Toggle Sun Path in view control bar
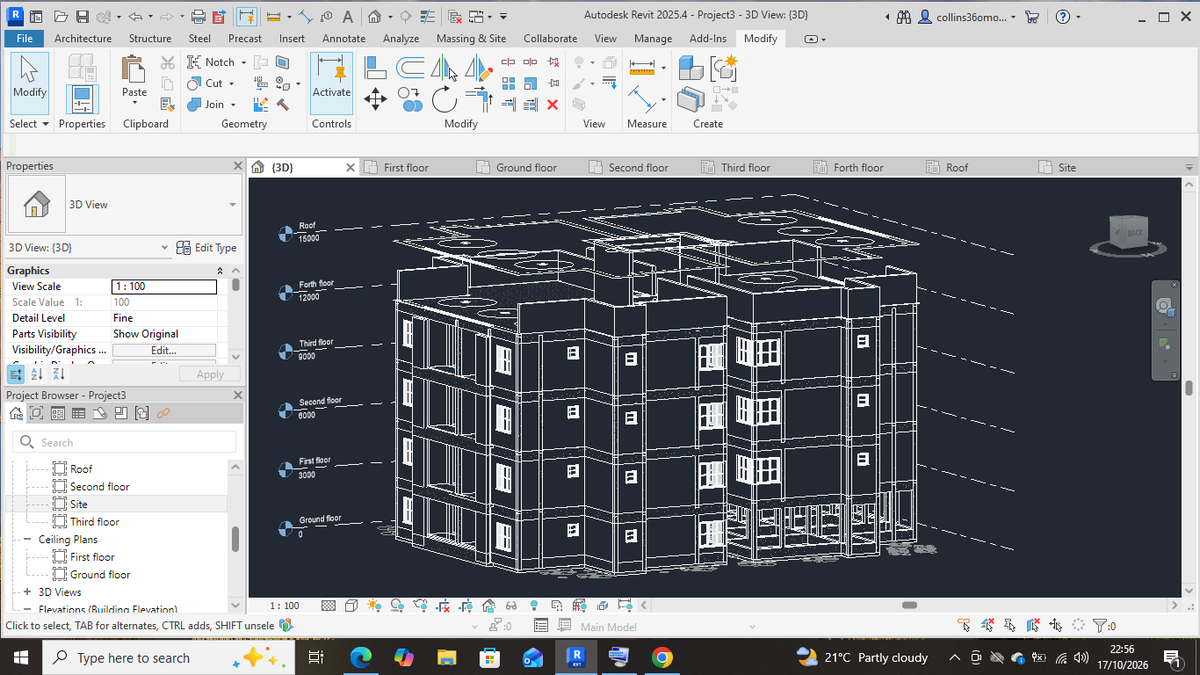 (374, 605)
